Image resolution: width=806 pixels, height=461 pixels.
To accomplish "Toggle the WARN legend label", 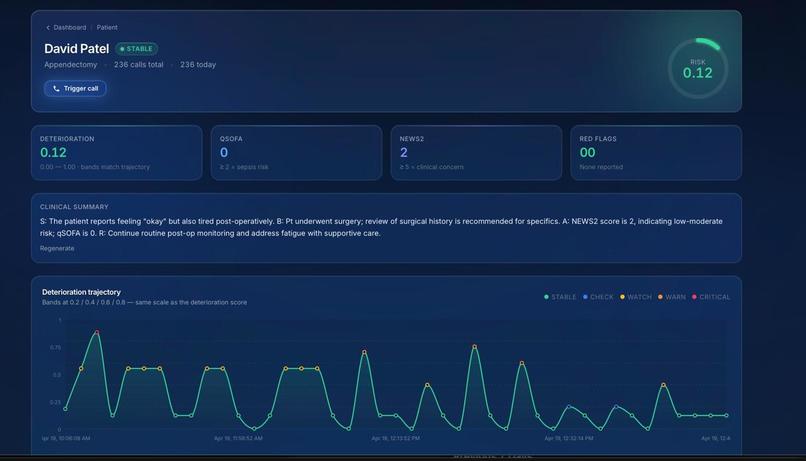I will pyautogui.click(x=675, y=297).
